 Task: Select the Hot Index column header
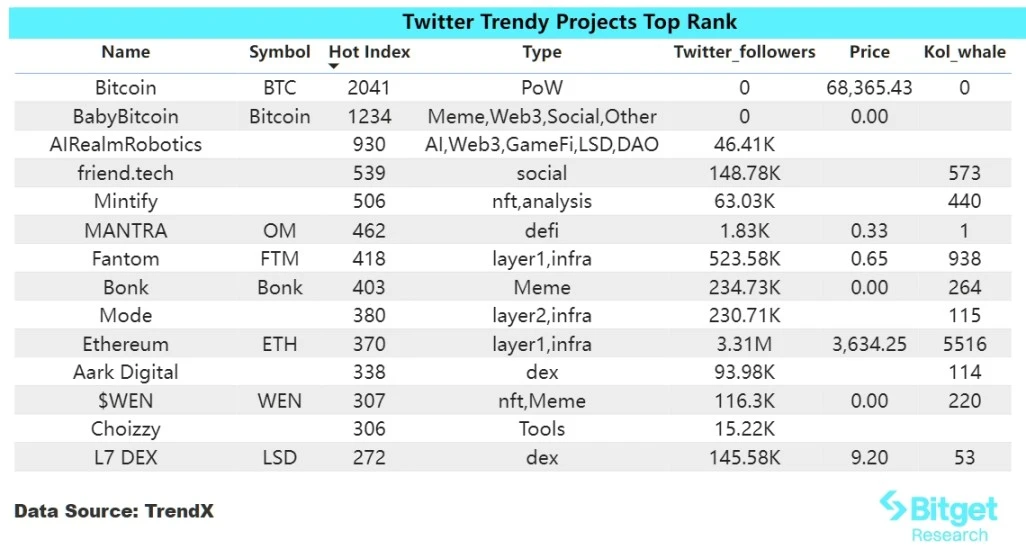pos(369,52)
